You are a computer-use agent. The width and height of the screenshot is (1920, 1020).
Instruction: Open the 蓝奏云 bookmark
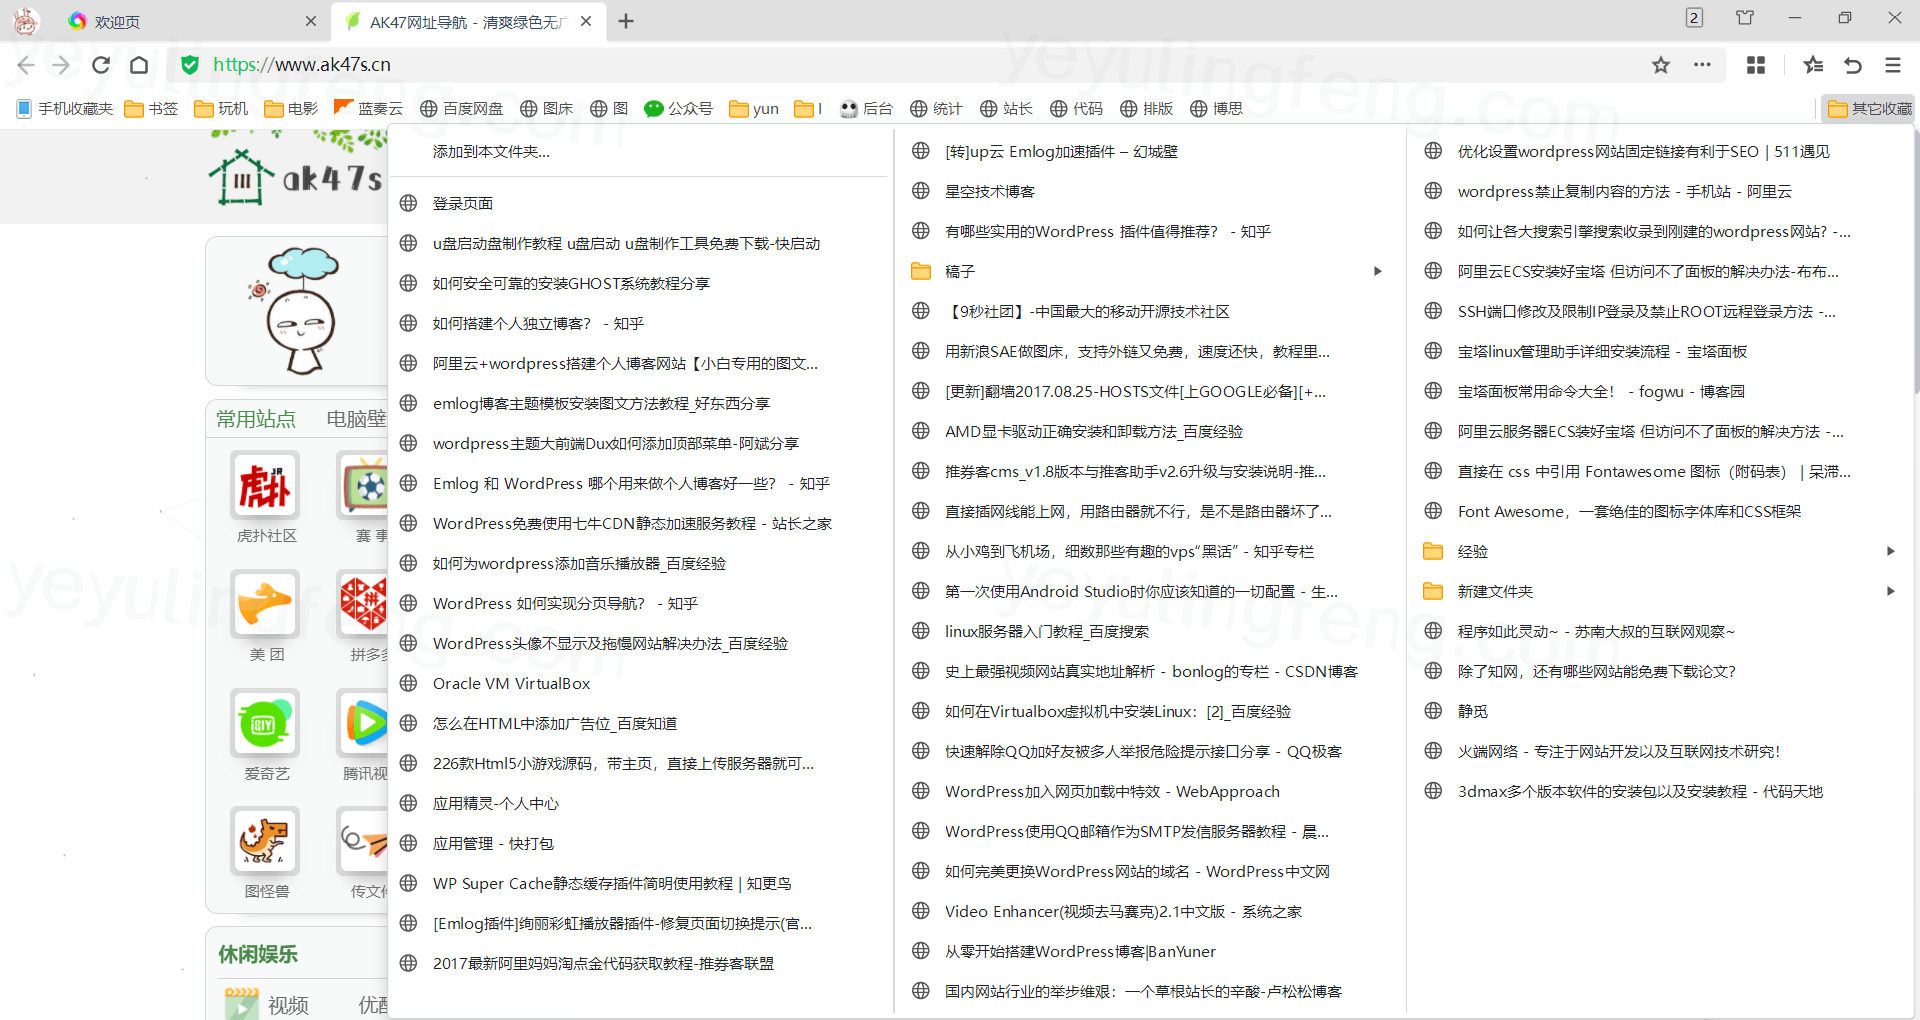tap(368, 108)
